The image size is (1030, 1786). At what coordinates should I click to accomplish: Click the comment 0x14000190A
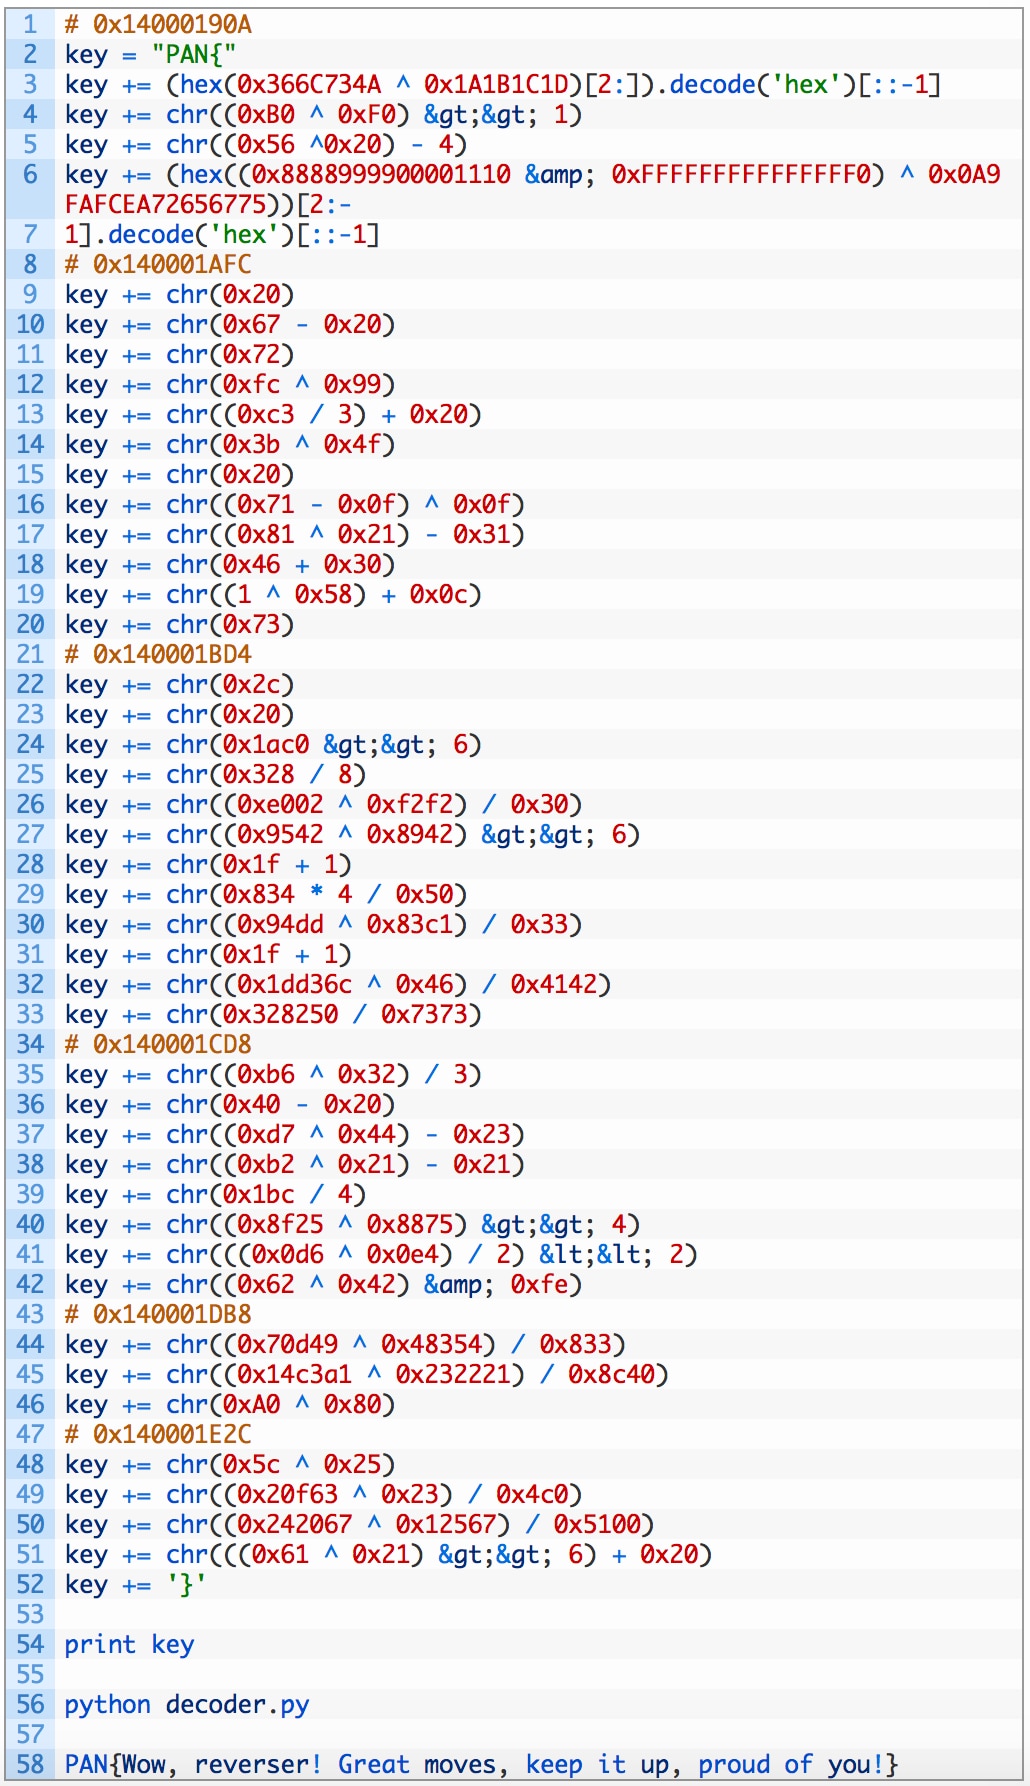[x=158, y=24]
